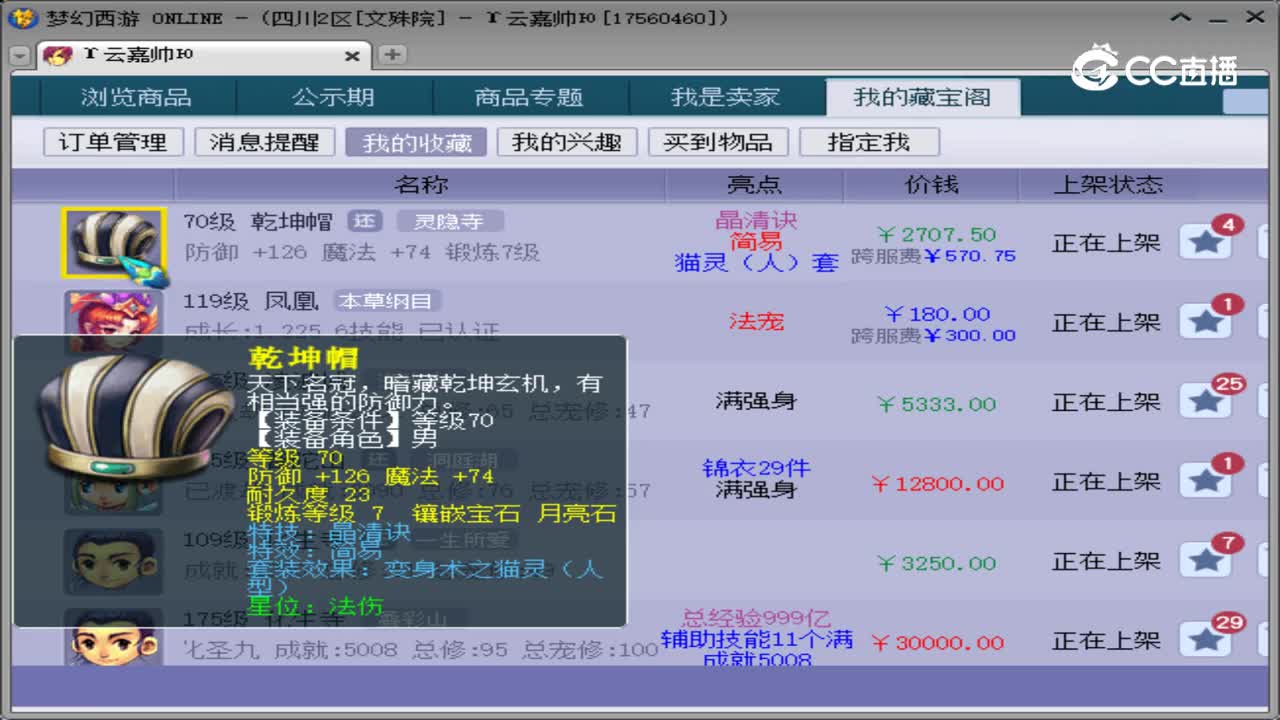
Task: Click the 法宠 highlight text
Action: [756, 321]
